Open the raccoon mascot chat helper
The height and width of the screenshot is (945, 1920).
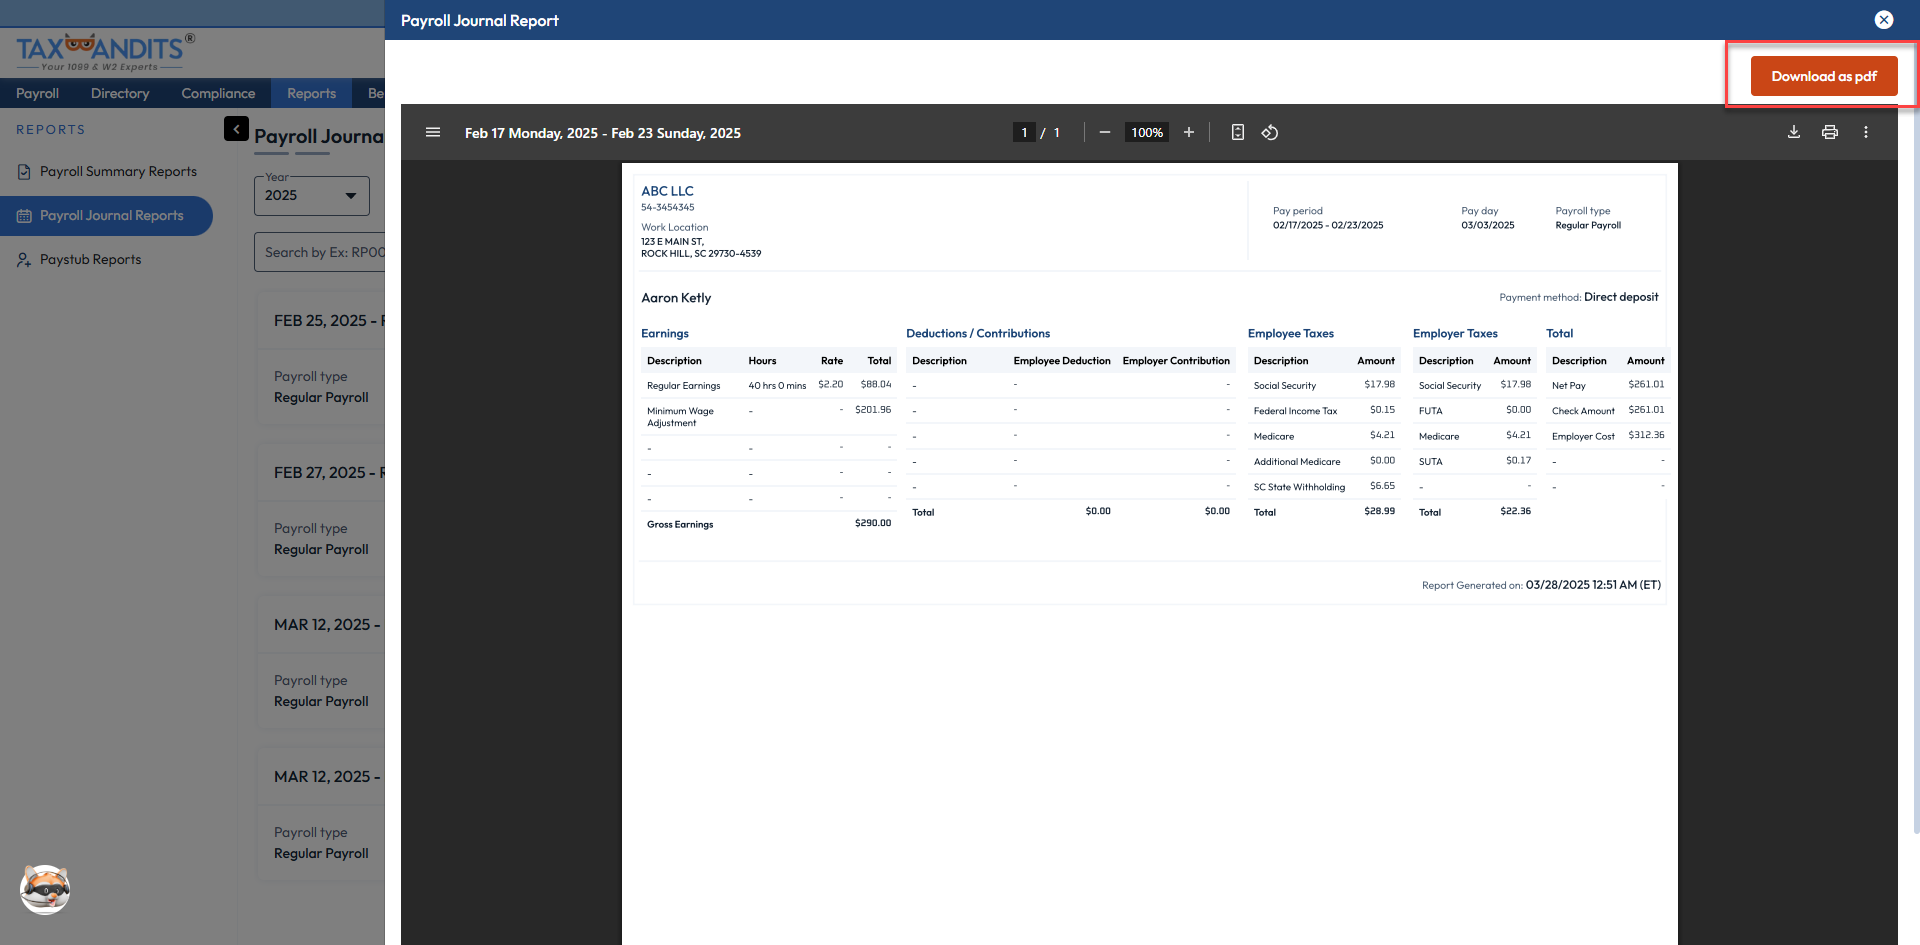(x=45, y=889)
